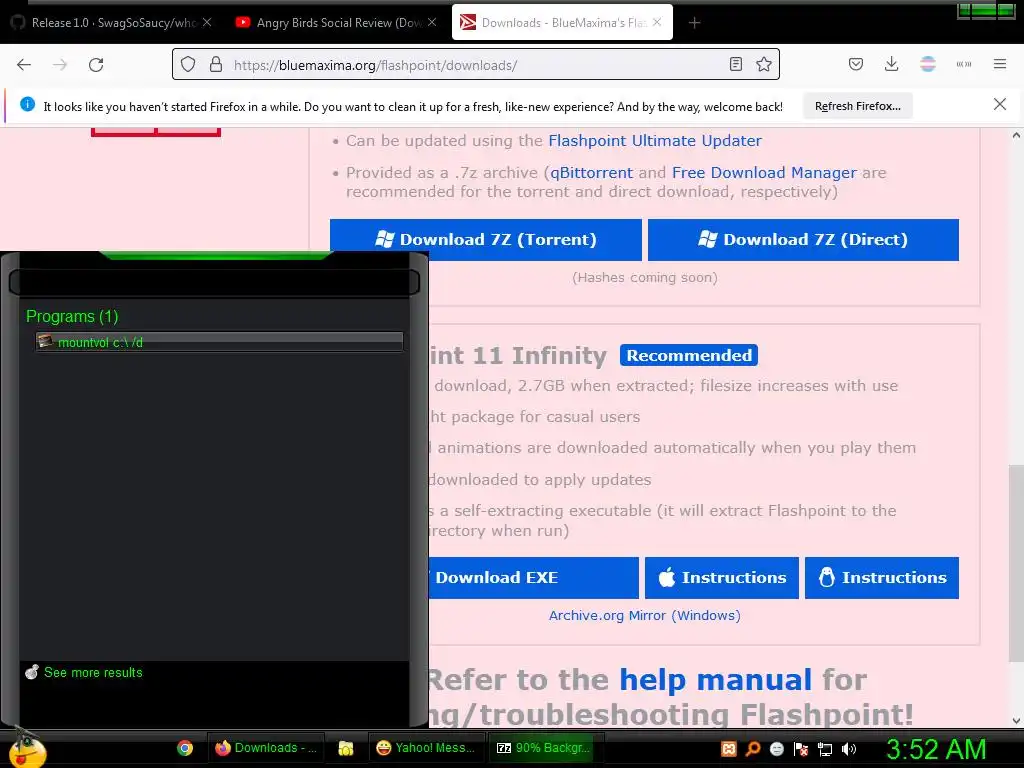The height and width of the screenshot is (768, 1024).
Task: Open the Firefox hamburger menu
Action: click(1000, 64)
